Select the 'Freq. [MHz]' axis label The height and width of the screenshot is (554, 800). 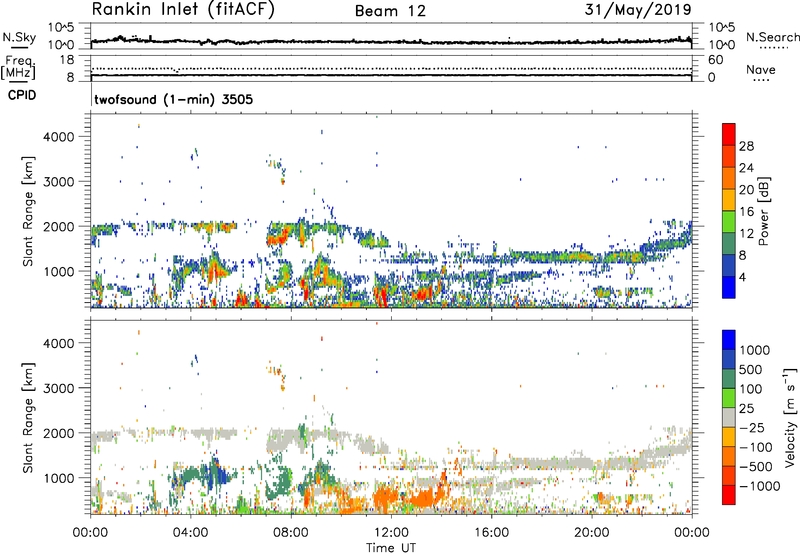(18, 67)
